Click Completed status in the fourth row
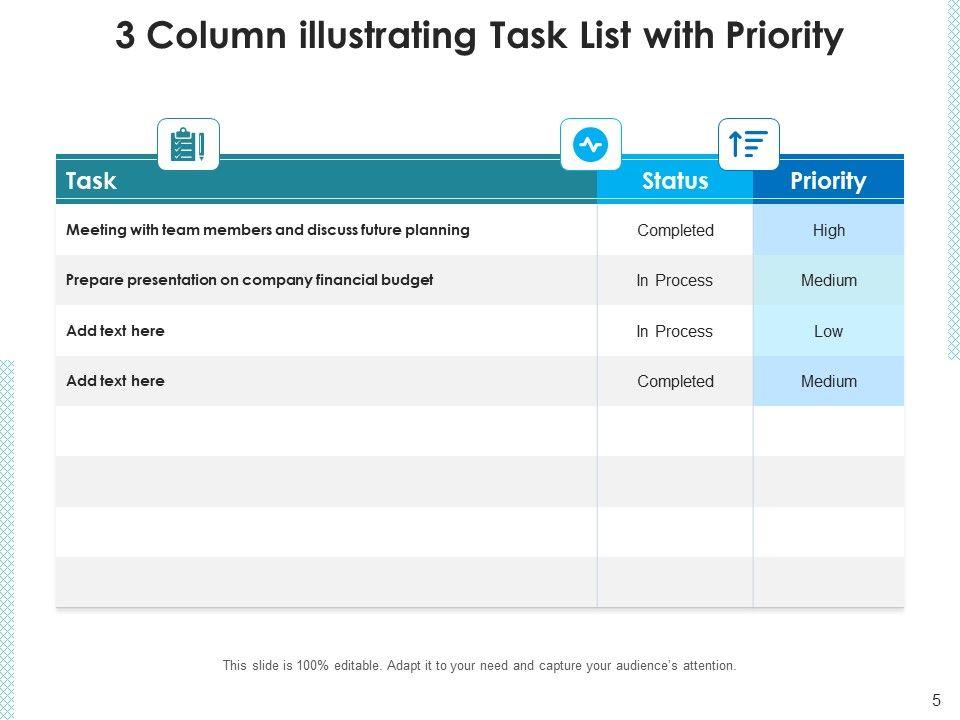Viewport: 960px width, 720px height. pyautogui.click(x=675, y=381)
